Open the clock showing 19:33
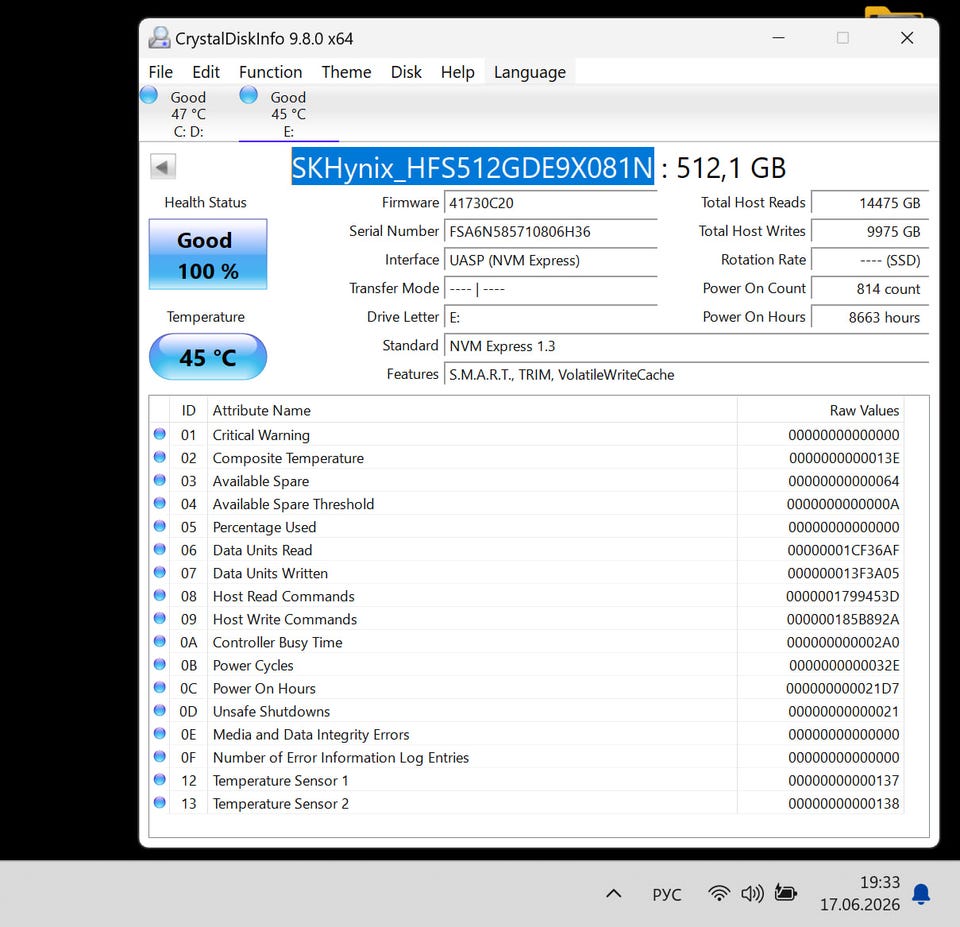This screenshot has width=960, height=927. coord(860,893)
